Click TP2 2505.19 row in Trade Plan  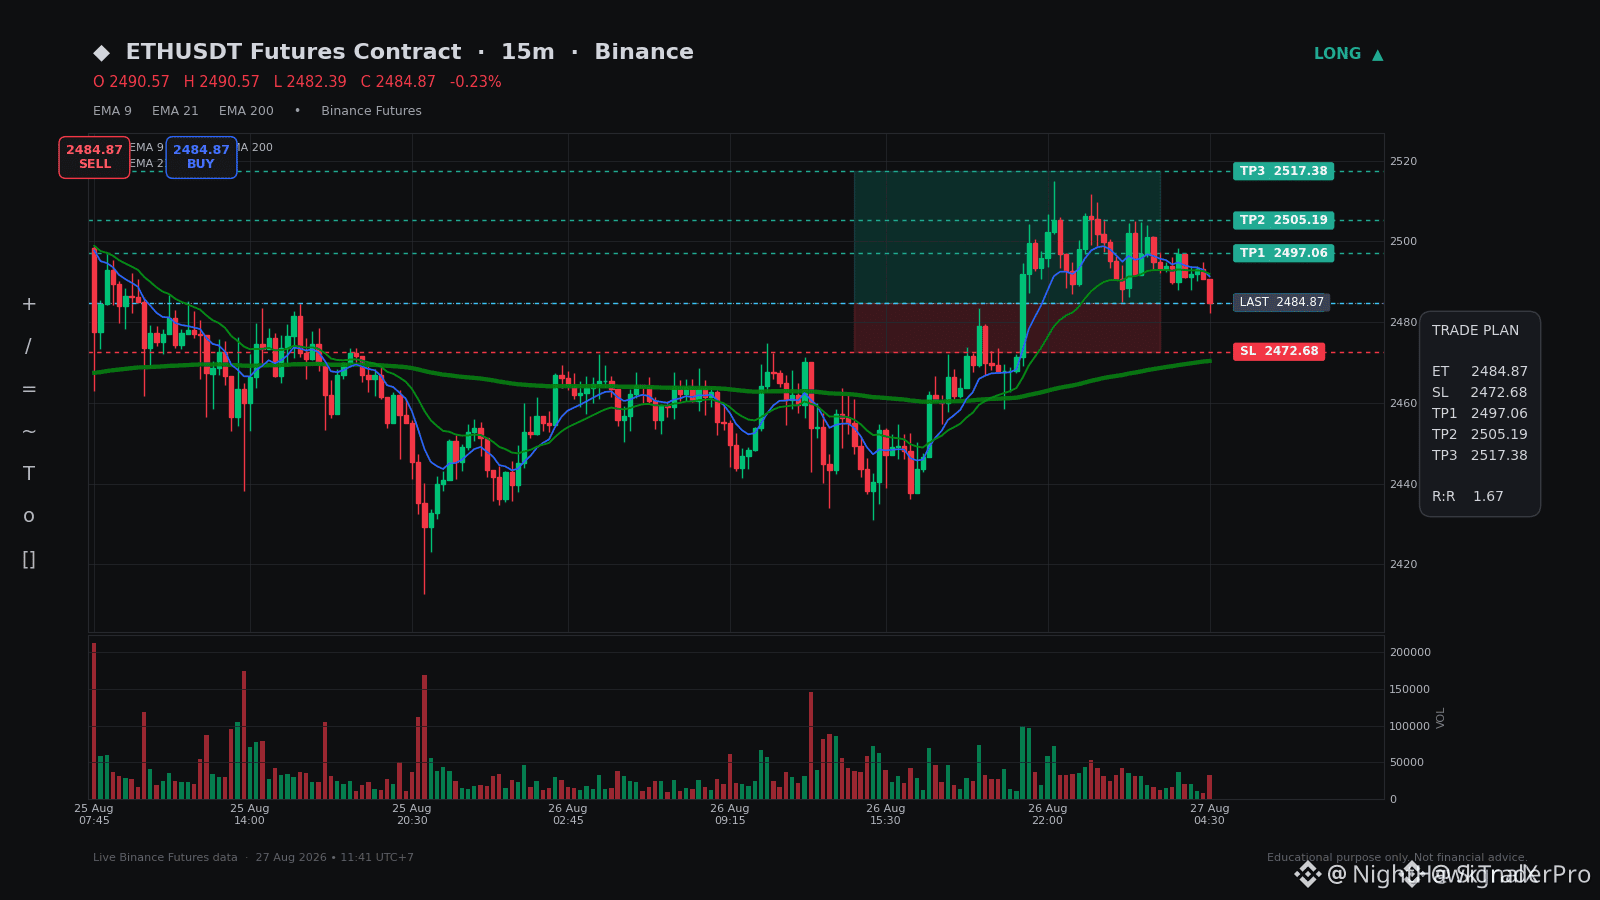click(1480, 435)
